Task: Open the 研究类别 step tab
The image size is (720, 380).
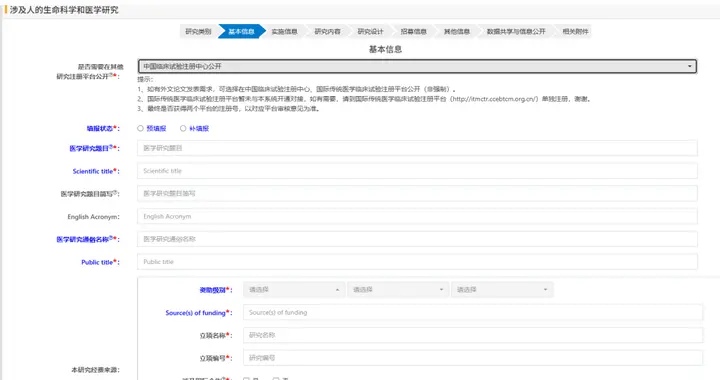Action: (x=198, y=31)
